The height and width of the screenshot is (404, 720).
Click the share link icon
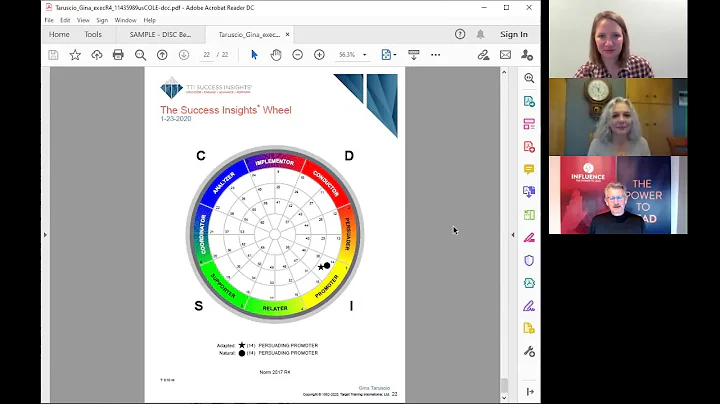click(483, 55)
